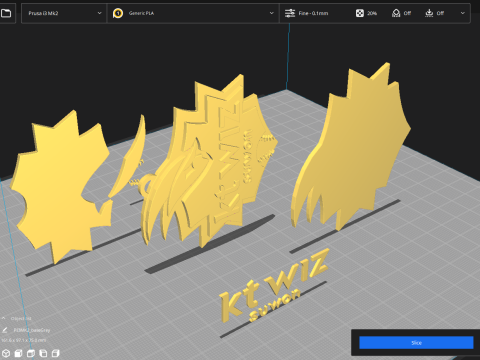Click the infill density icon
This screenshot has width=480, height=360.
360,13
